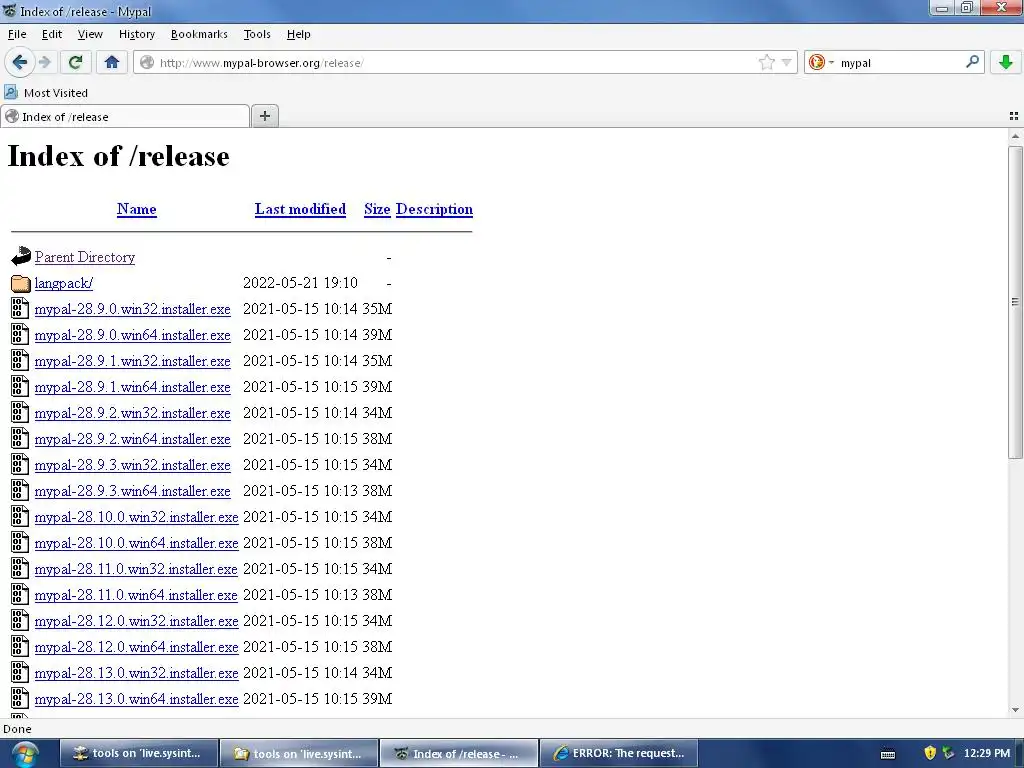Download mypal-28.9.3.win64.installer.exe

tap(133, 490)
